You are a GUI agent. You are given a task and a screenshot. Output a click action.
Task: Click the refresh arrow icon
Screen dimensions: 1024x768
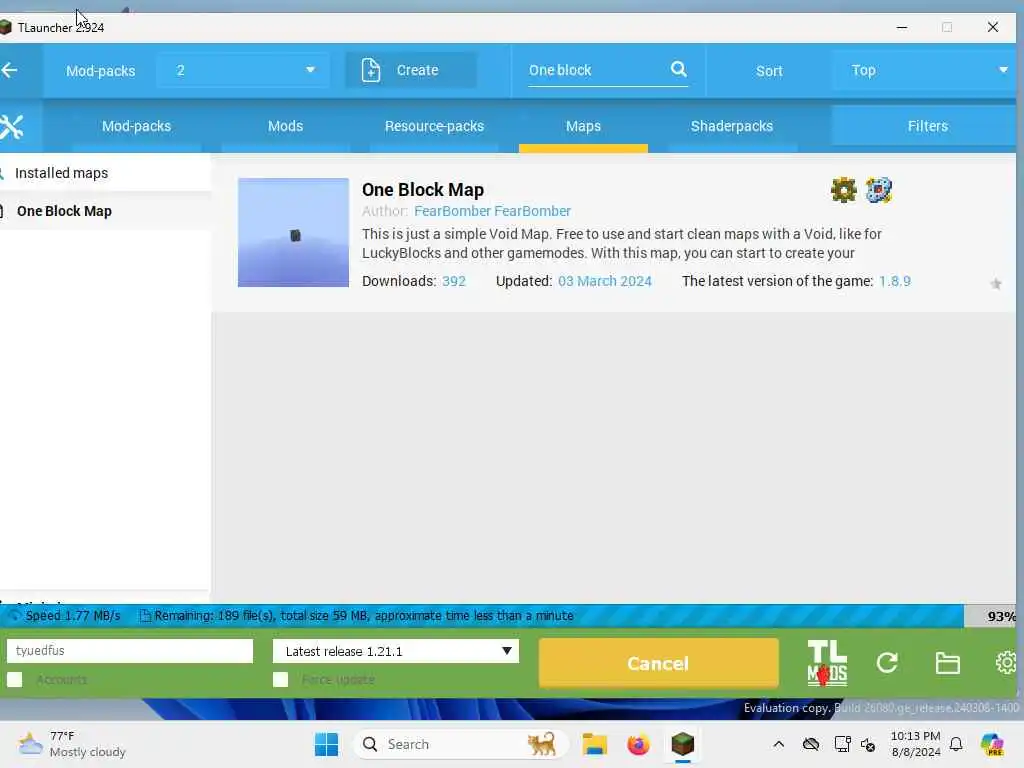click(887, 663)
